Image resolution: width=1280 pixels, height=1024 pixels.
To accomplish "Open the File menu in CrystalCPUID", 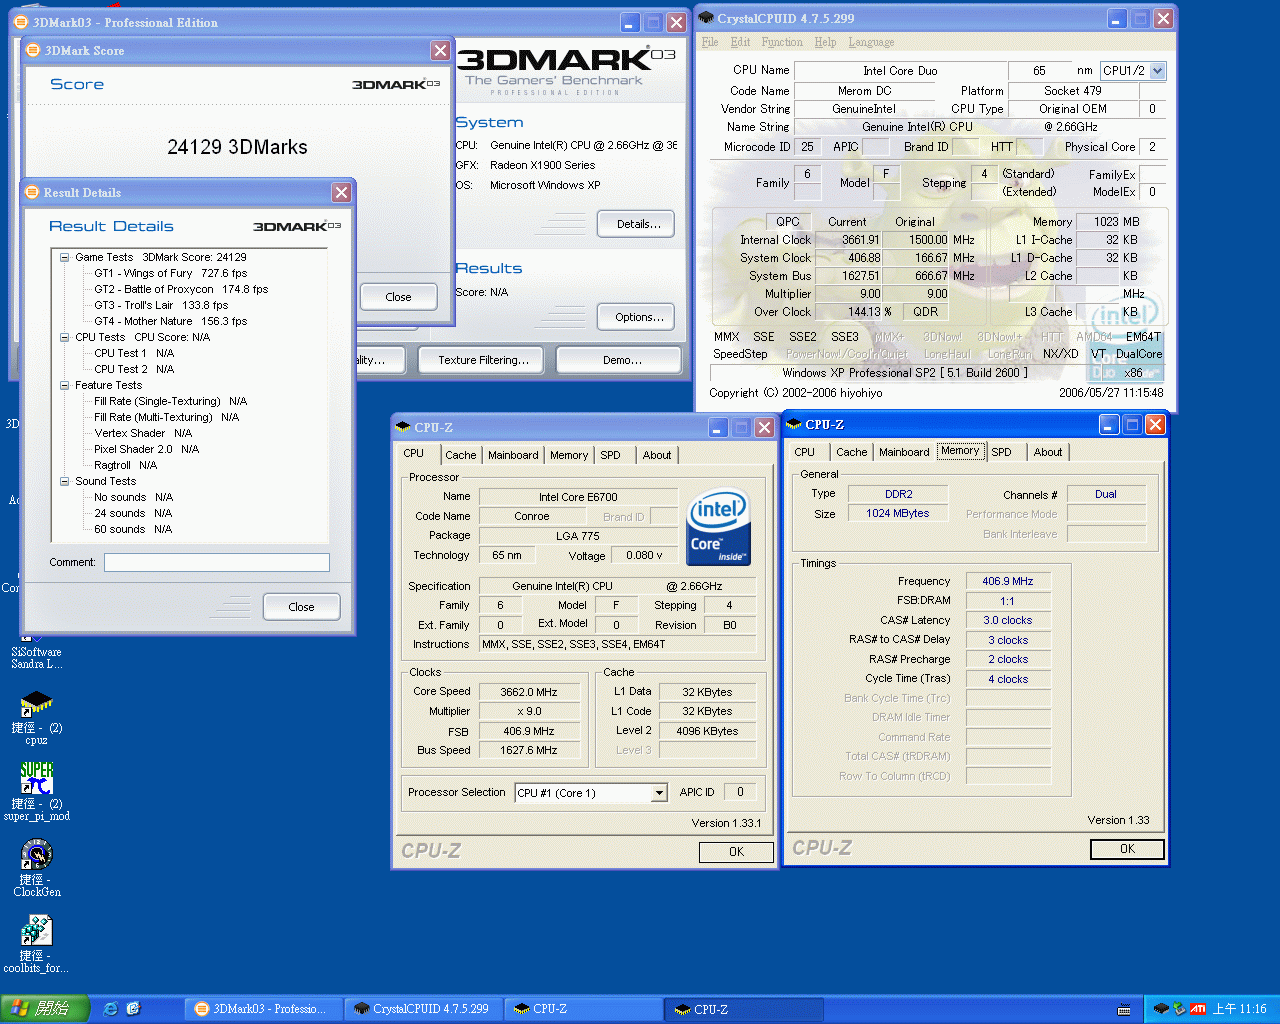I will tap(710, 42).
